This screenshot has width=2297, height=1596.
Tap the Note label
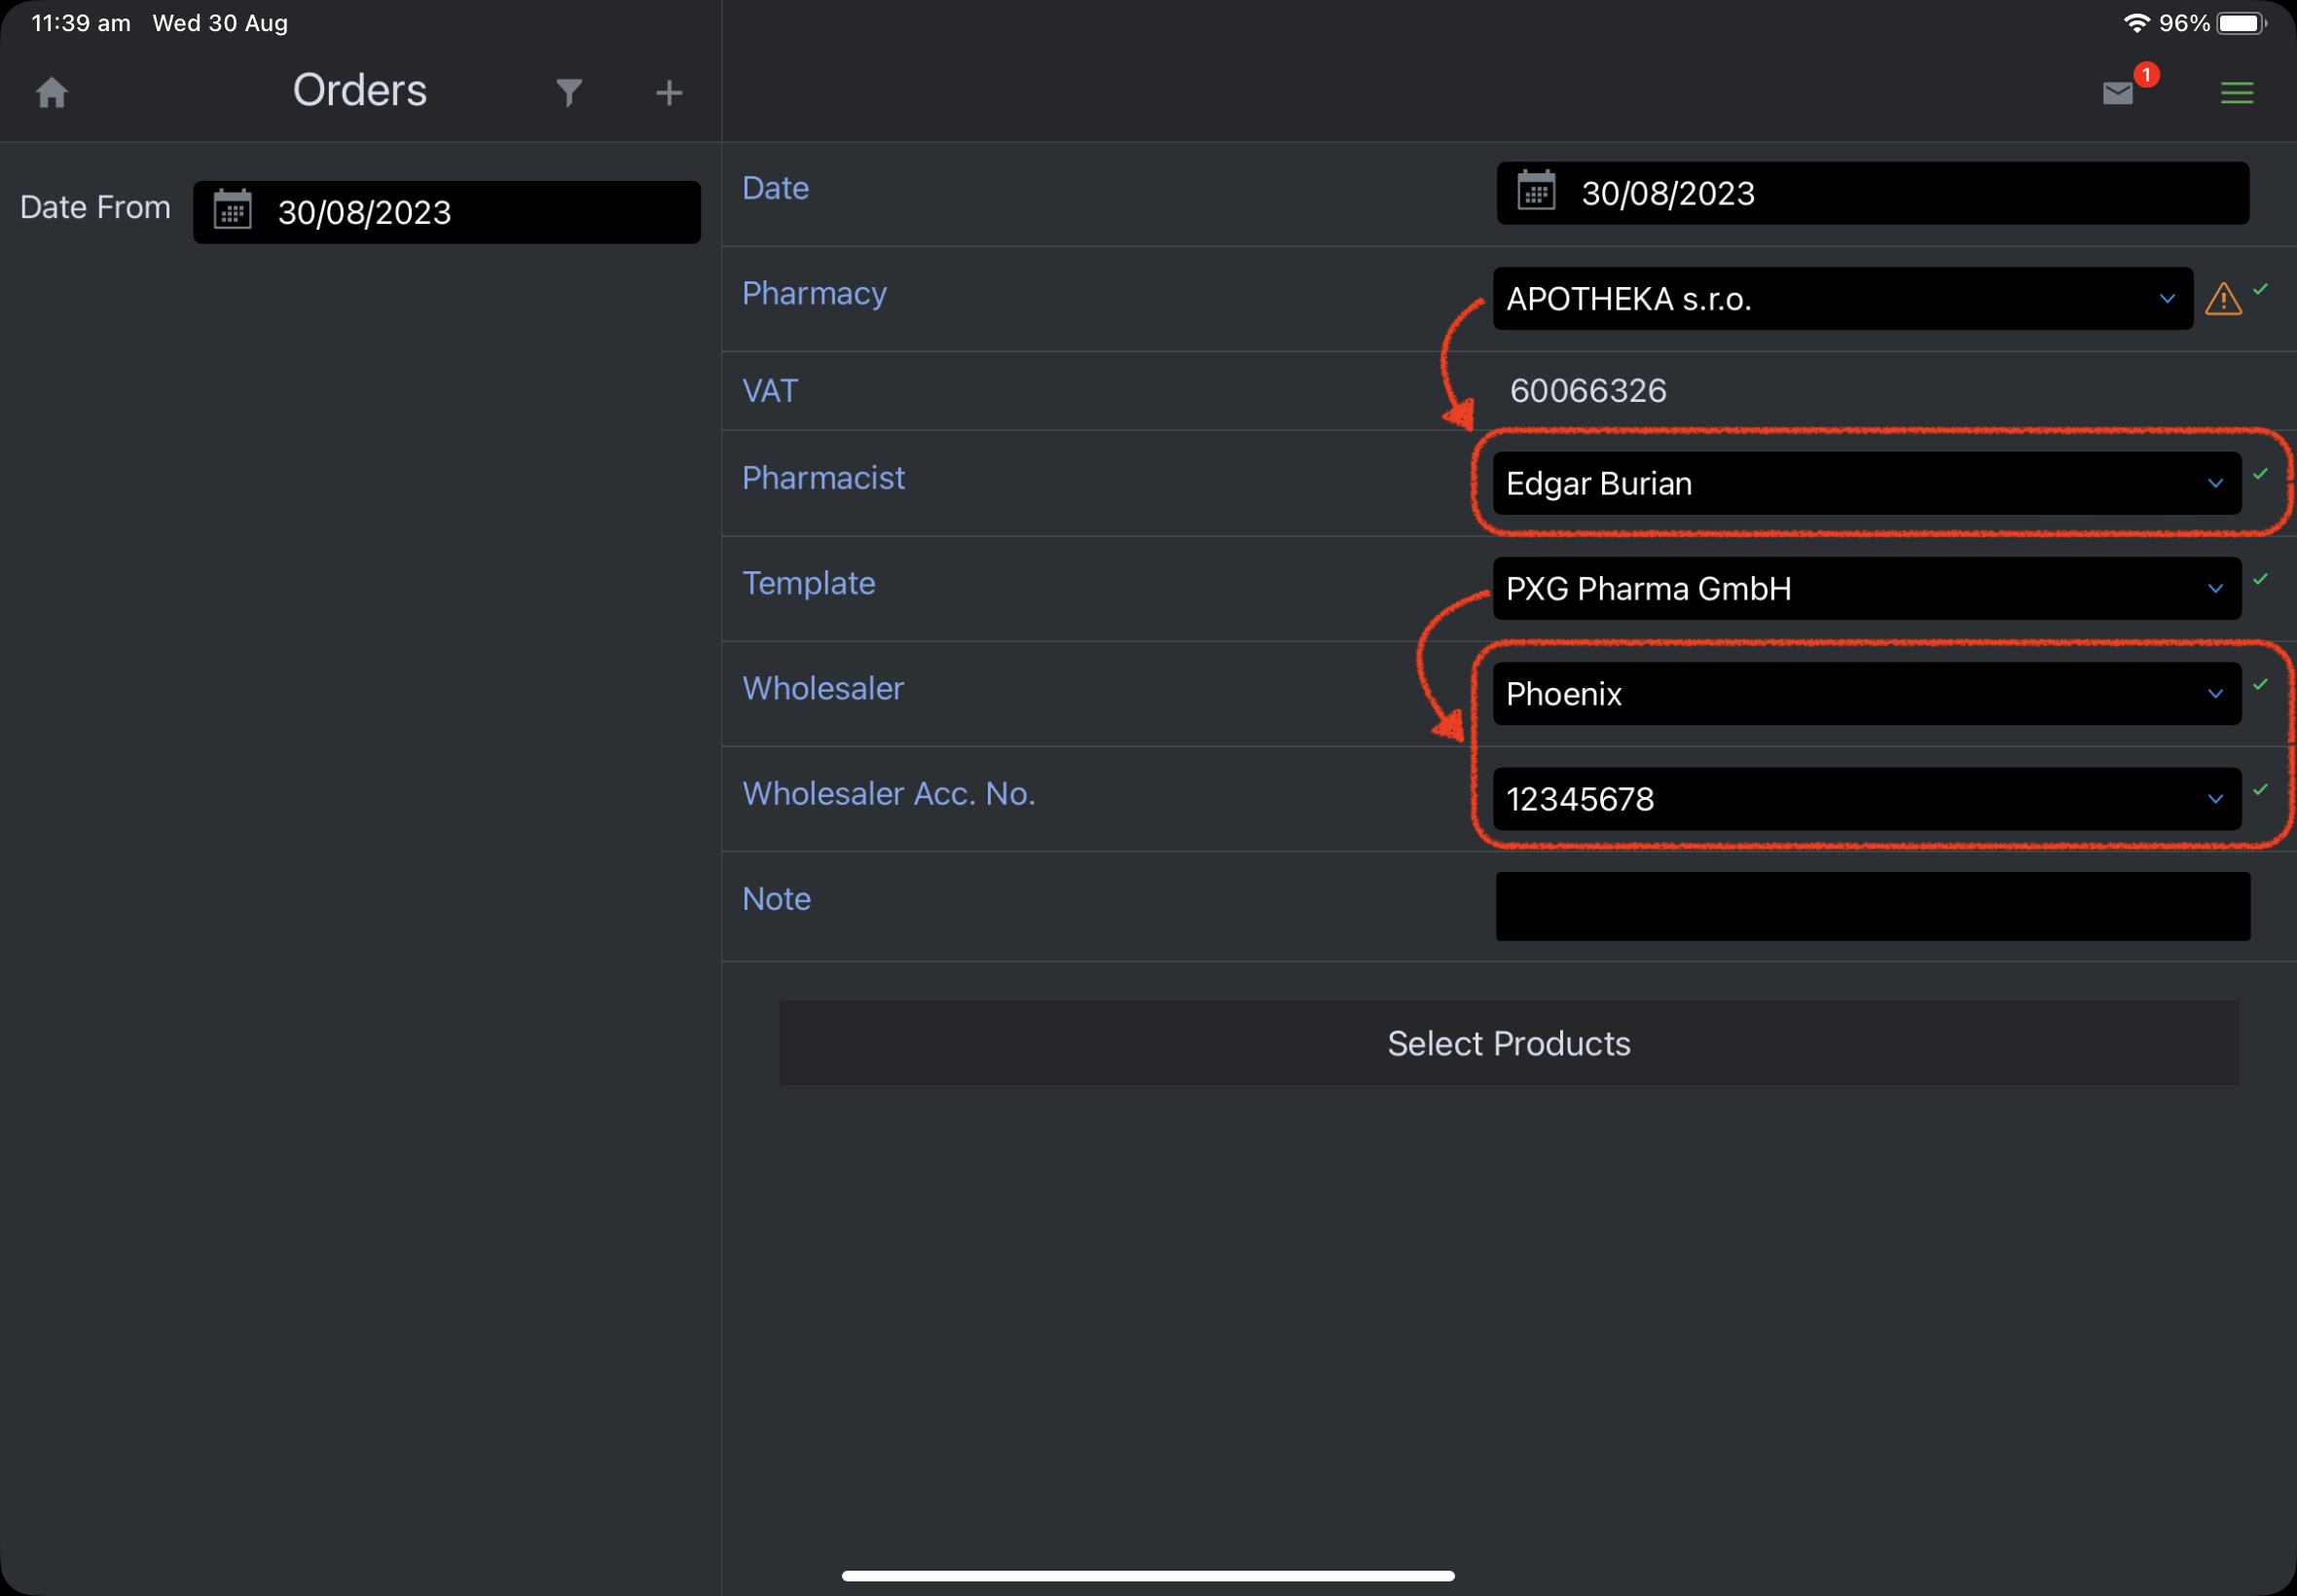tap(776, 898)
